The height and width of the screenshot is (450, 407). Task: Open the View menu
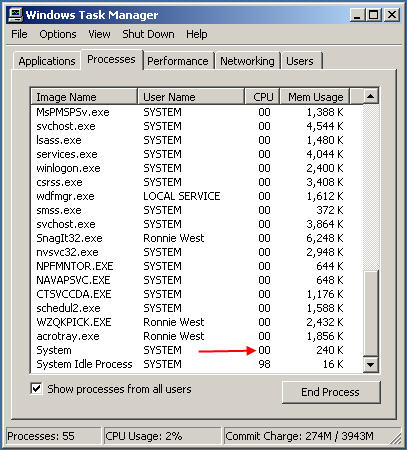click(99, 34)
